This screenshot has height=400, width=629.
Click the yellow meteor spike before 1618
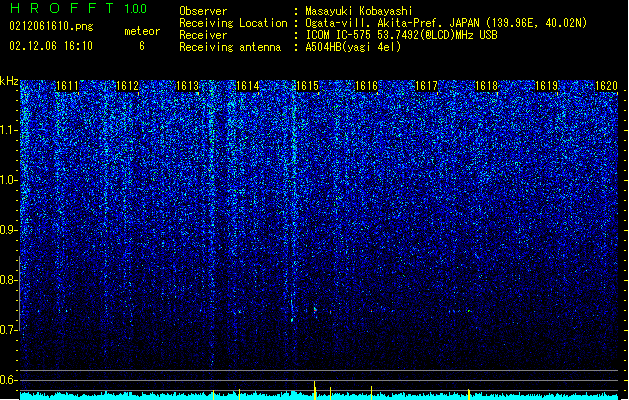click(469, 394)
